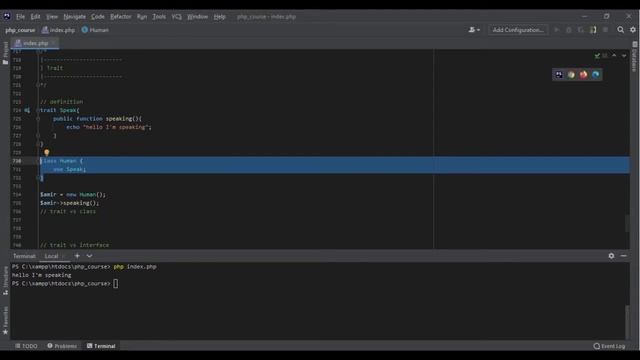This screenshot has height=360, width=640.
Task: Open the Problems tool window
Action: tap(62, 346)
